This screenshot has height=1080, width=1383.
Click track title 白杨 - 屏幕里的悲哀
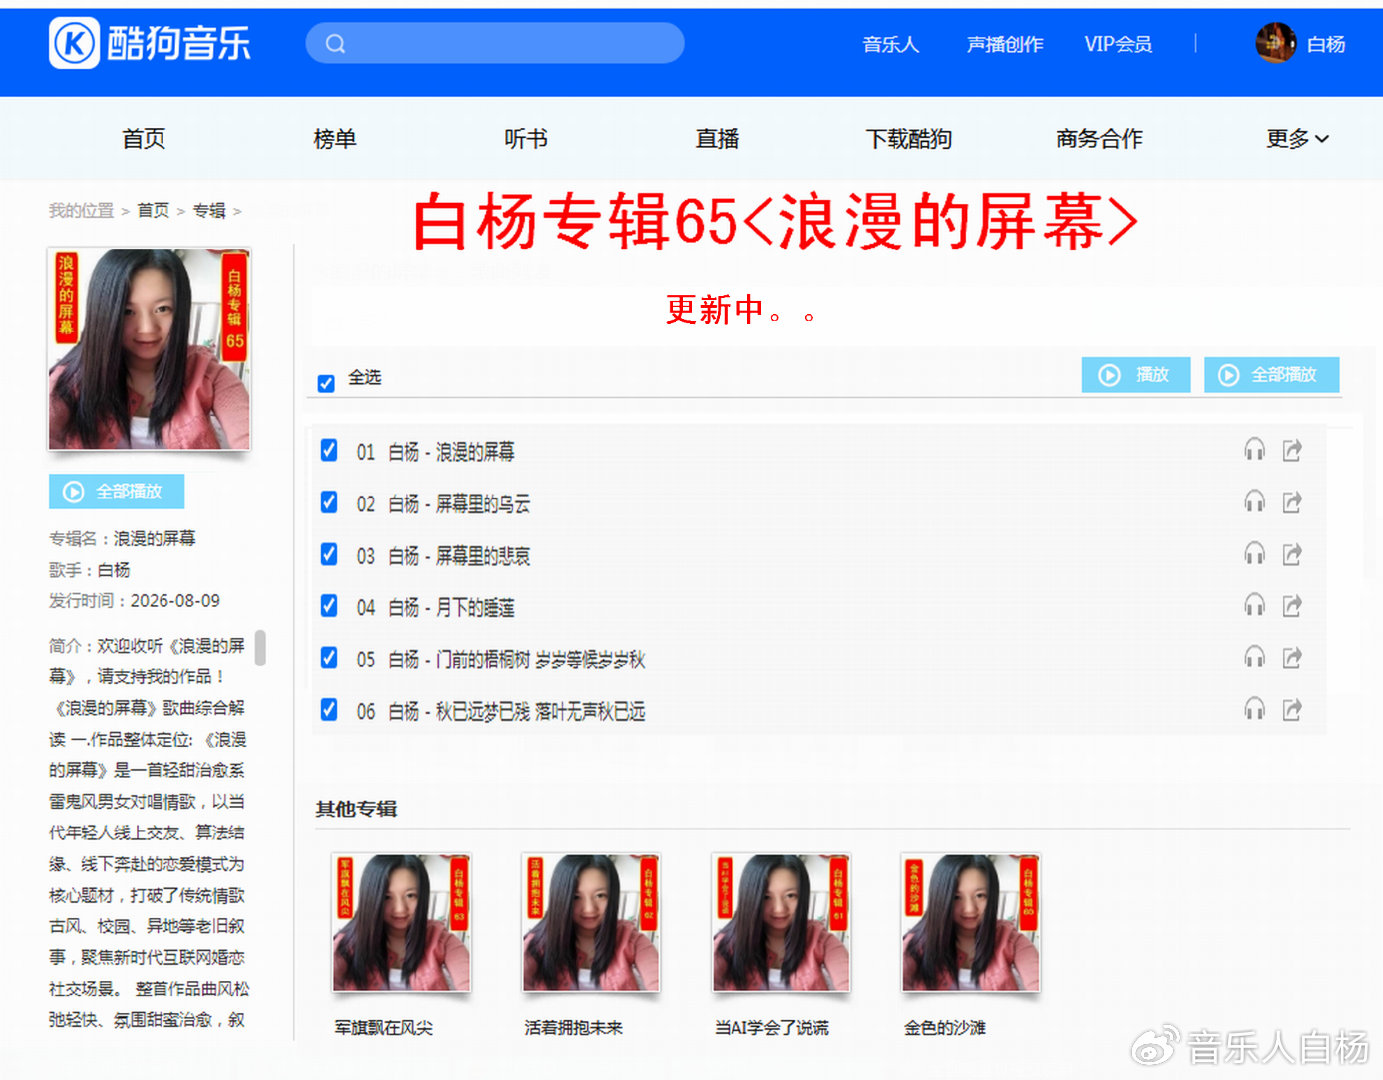pyautogui.click(x=459, y=556)
